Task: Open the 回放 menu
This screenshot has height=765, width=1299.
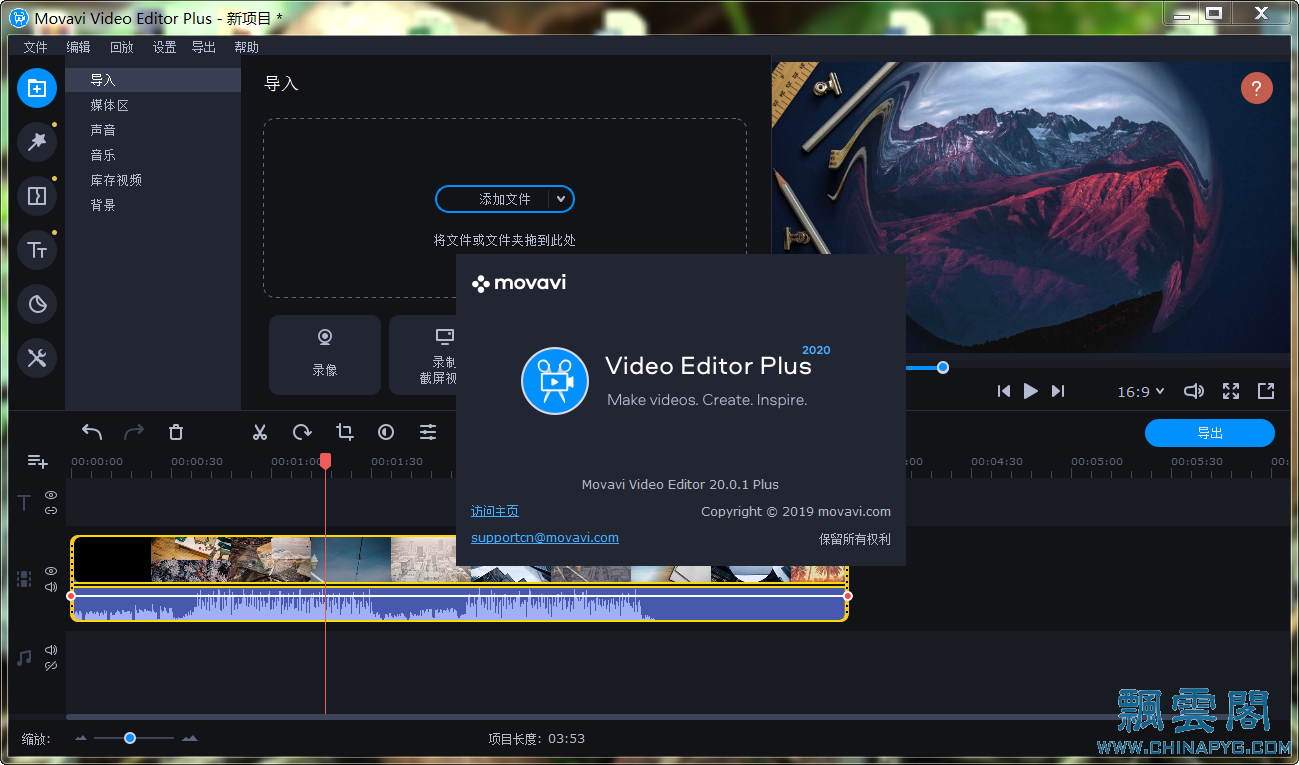Action: click(121, 47)
